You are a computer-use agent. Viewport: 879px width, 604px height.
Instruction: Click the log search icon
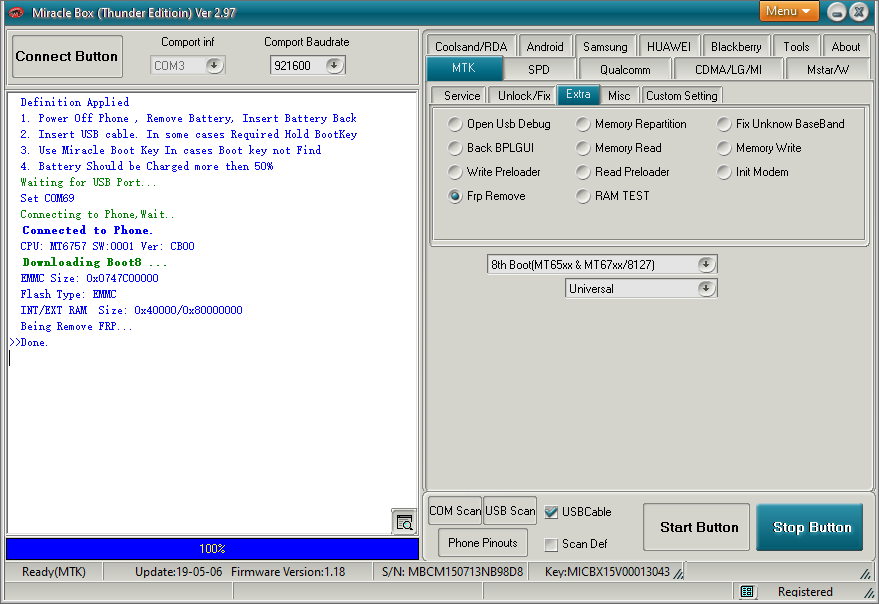[x=404, y=523]
